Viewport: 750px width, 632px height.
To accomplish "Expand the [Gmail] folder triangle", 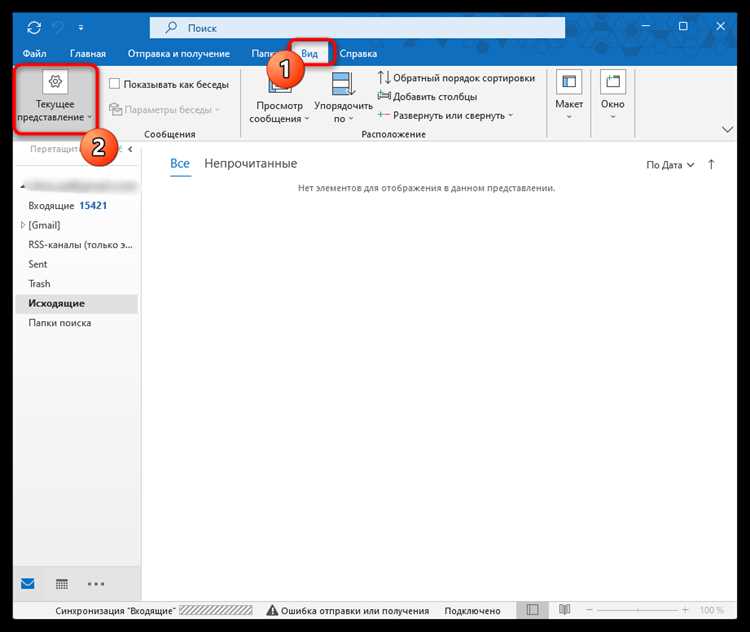I will pyautogui.click(x=22, y=225).
